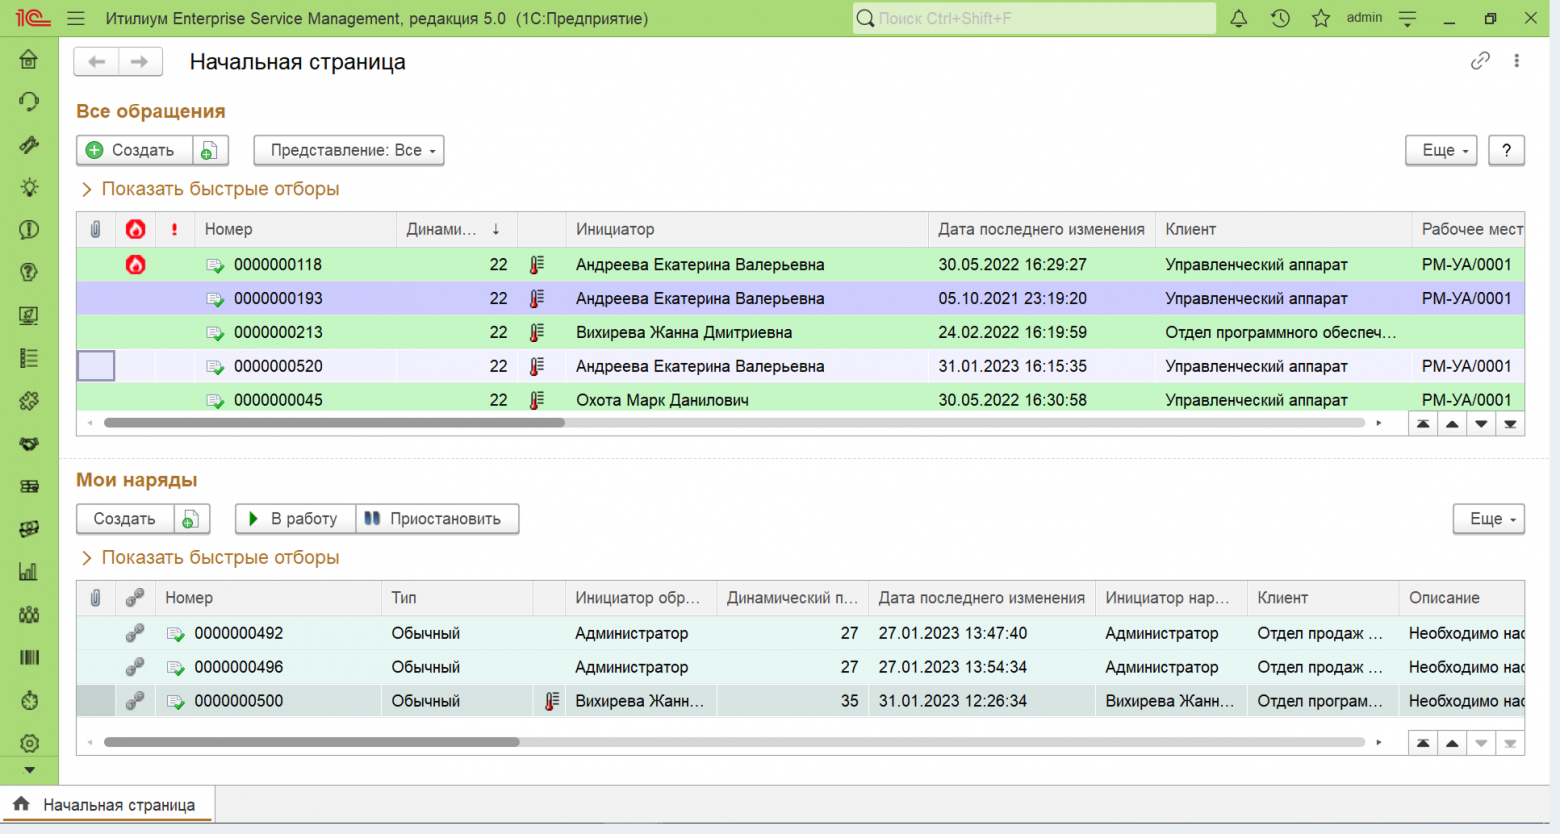Open the stopwatch sidebar icon
1560x834 pixels.
29,701
